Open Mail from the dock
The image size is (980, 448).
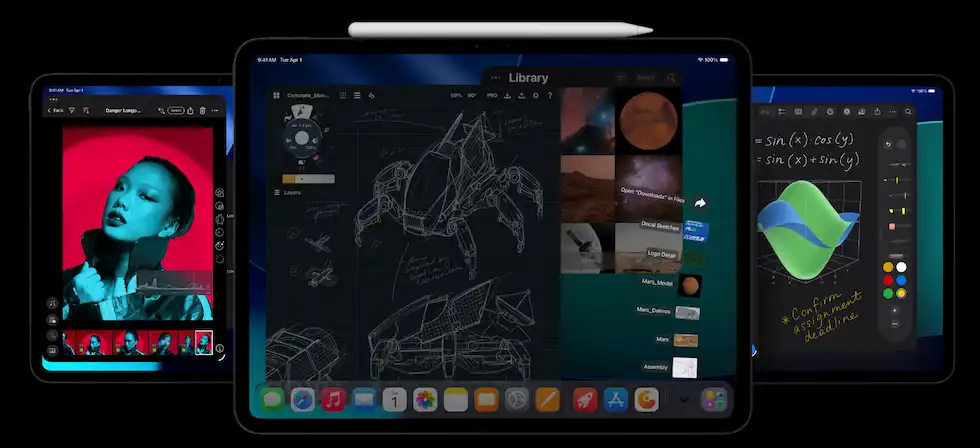(x=364, y=399)
